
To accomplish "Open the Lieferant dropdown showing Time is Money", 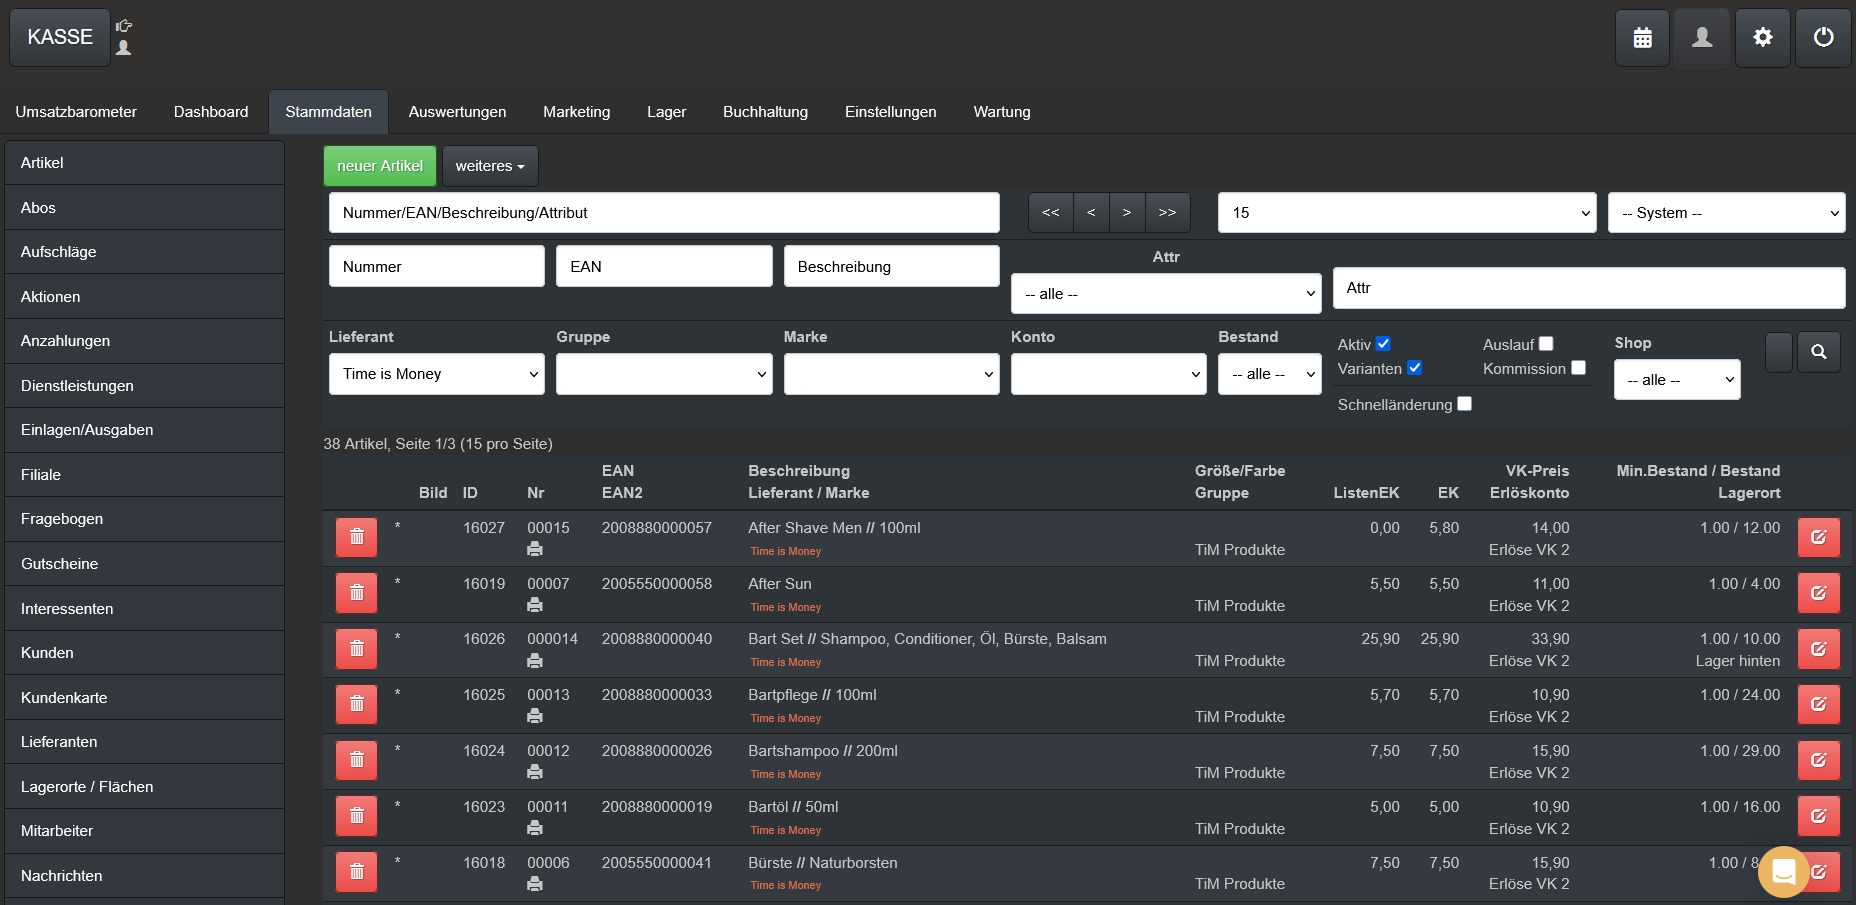I will tap(437, 374).
